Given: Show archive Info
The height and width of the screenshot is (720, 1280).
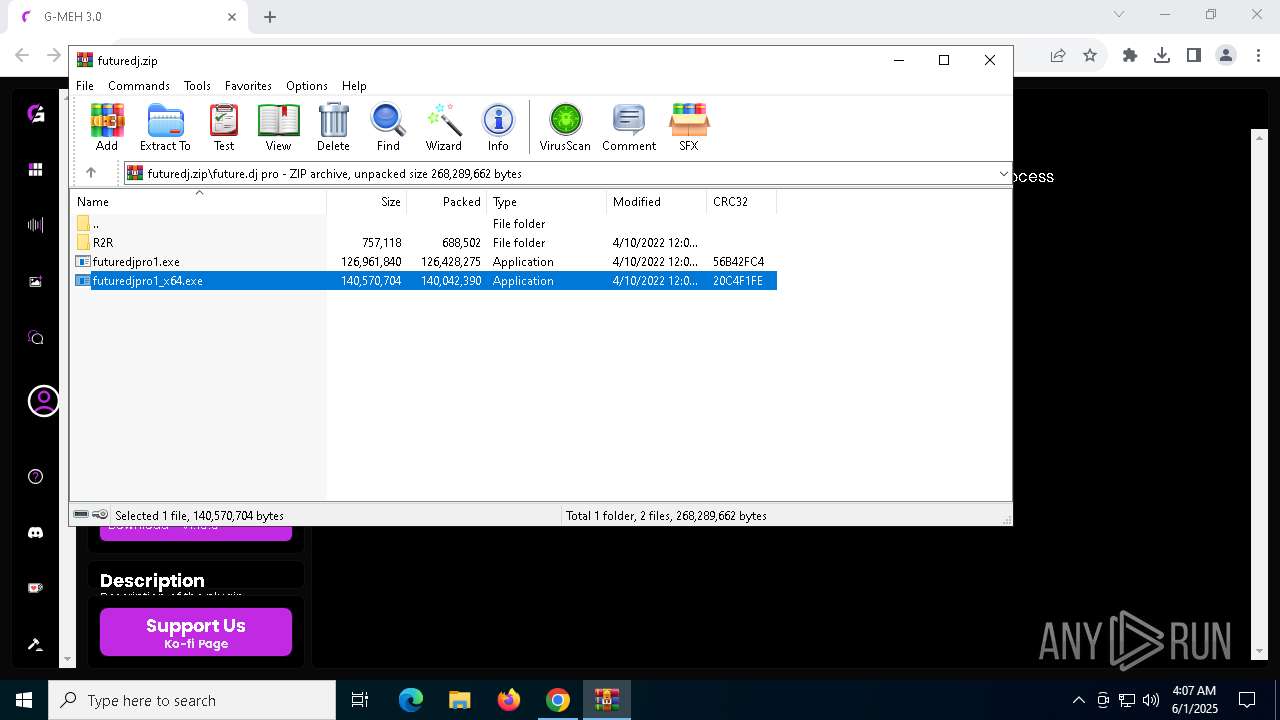Looking at the screenshot, I should coord(498,127).
